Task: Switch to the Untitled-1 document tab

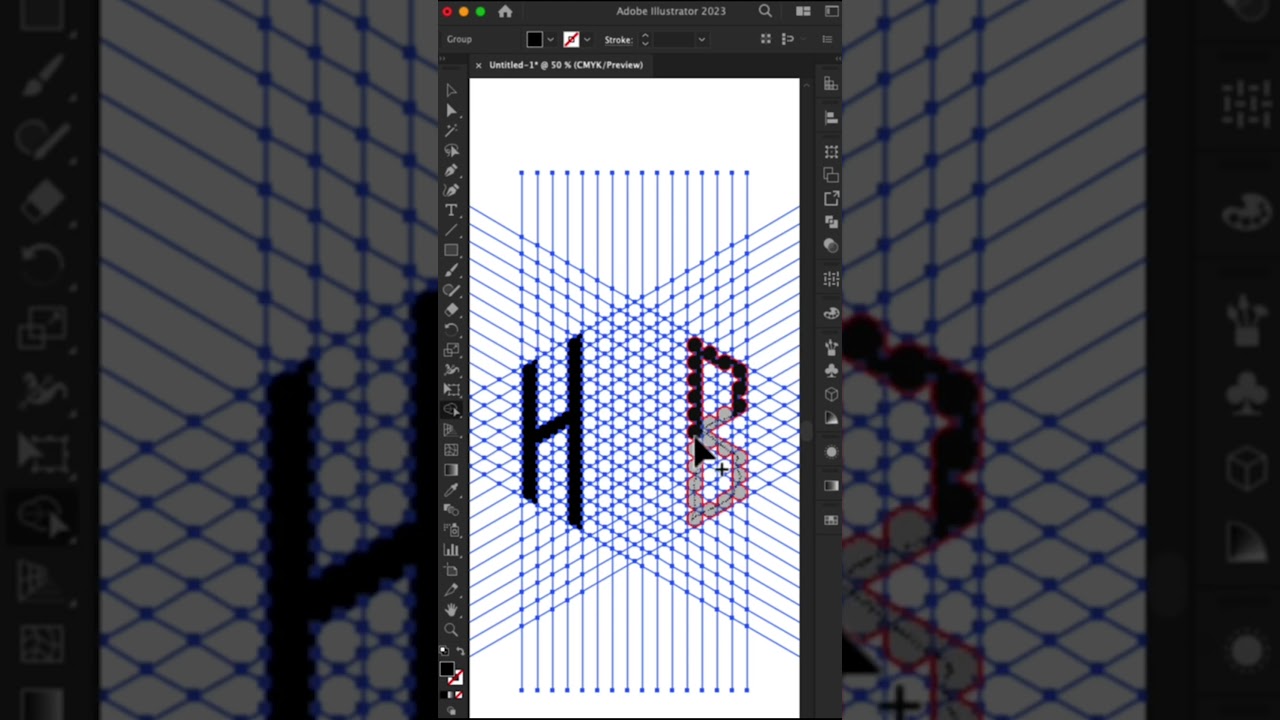Action: (x=566, y=65)
